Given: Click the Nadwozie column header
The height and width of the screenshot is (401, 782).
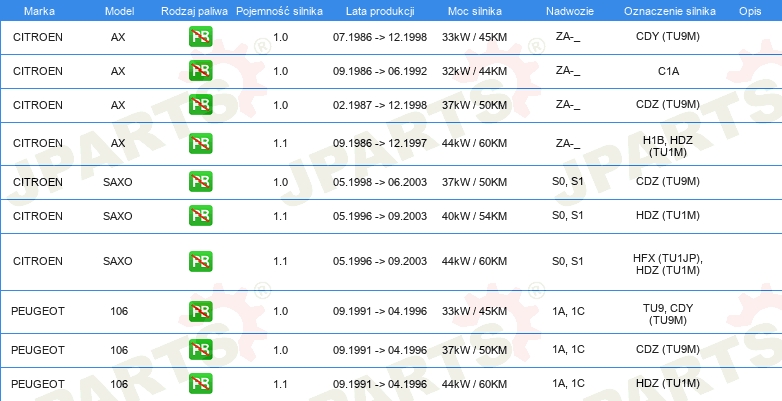Looking at the screenshot, I should point(570,11).
